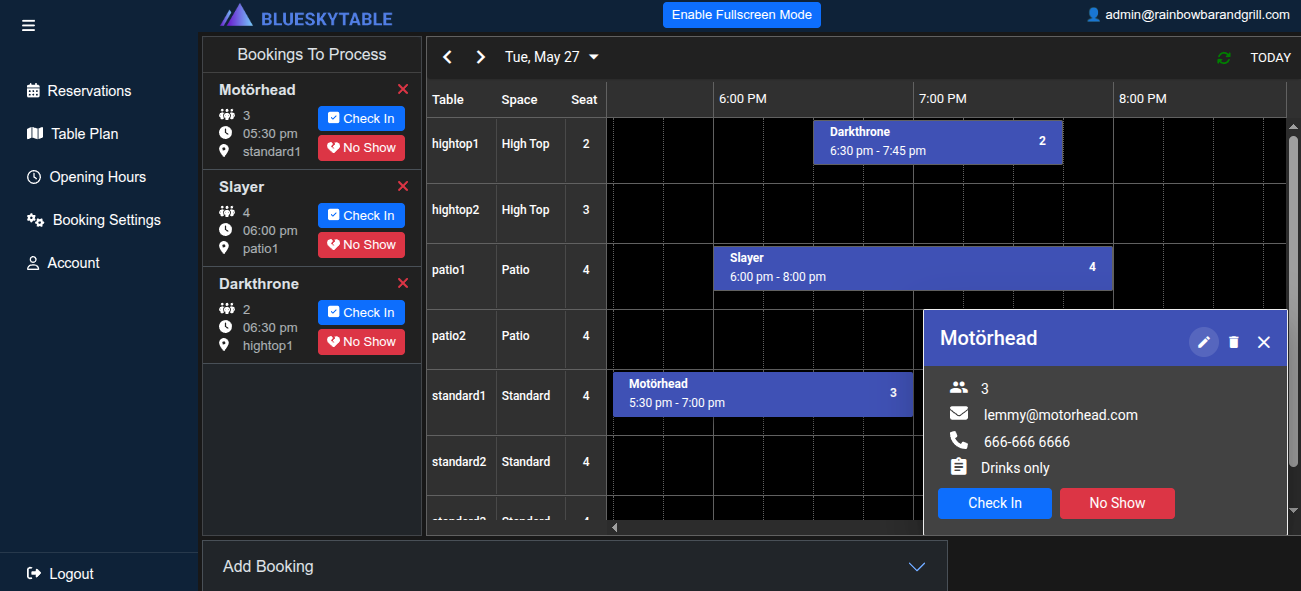Viewport: 1301px width, 591px height.
Task: Dismiss Motörhead from Bookings To Process
Action: click(x=403, y=89)
